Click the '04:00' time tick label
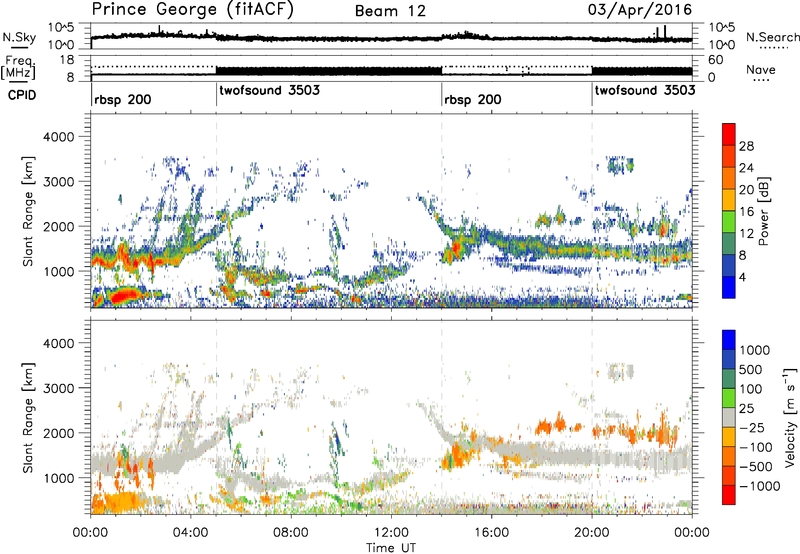Screen dimensions: 800x554 pyautogui.click(x=191, y=533)
